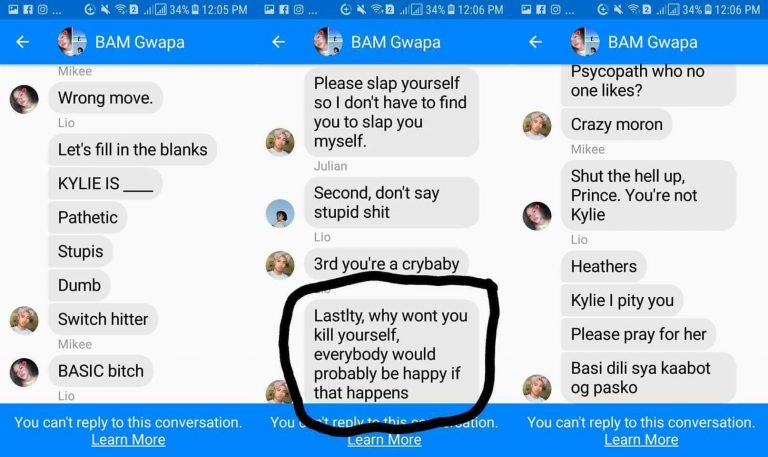
Task: Open BAM Gwapa group avatar in middle header
Action: coord(329,42)
